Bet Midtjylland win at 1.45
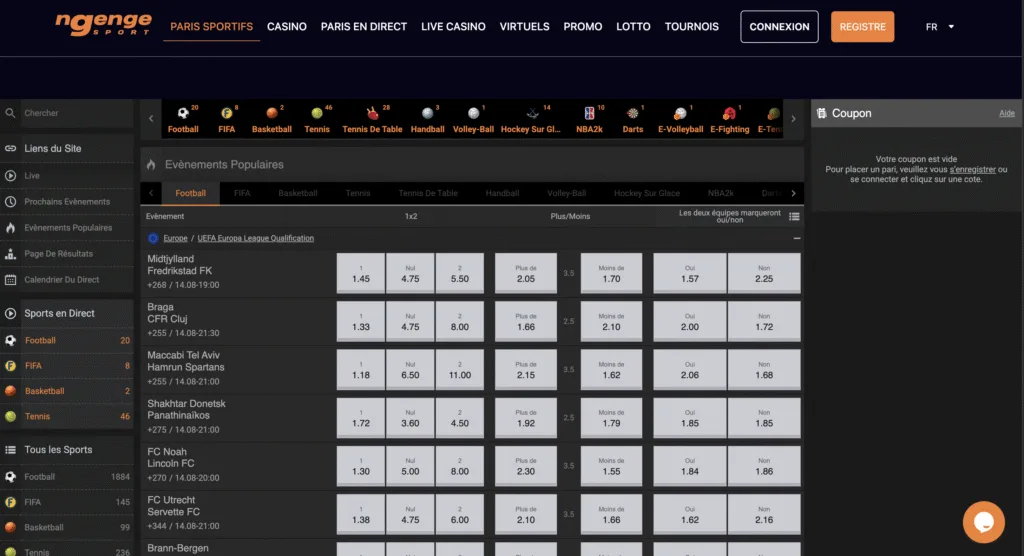1024x556 pixels. pyautogui.click(x=360, y=272)
